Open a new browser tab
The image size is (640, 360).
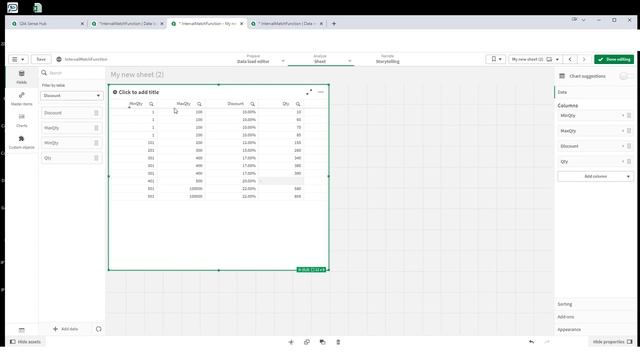334,24
